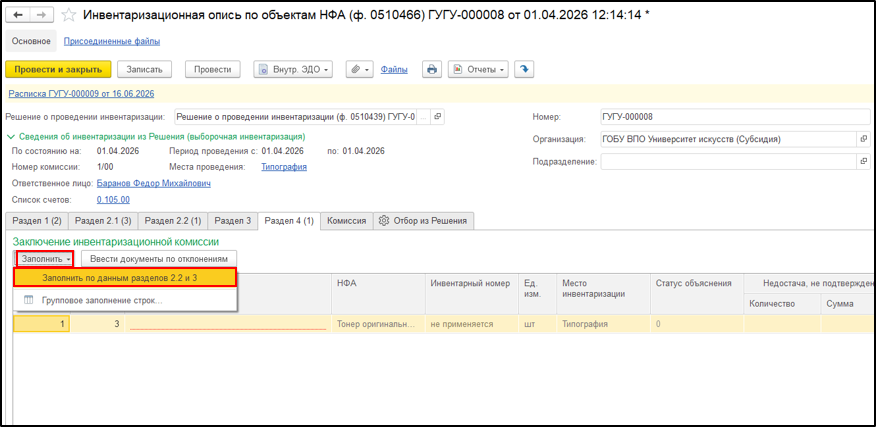876x427 pixels.
Task: Open the paperclip attachments dropdown
Action: (359, 69)
